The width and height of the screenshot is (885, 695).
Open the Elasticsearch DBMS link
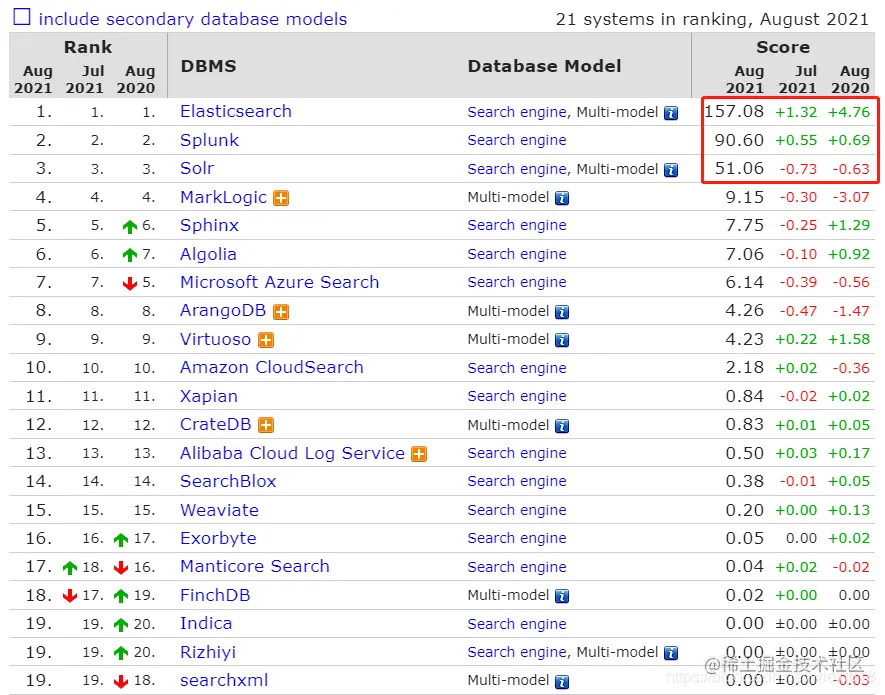pyautogui.click(x=236, y=111)
